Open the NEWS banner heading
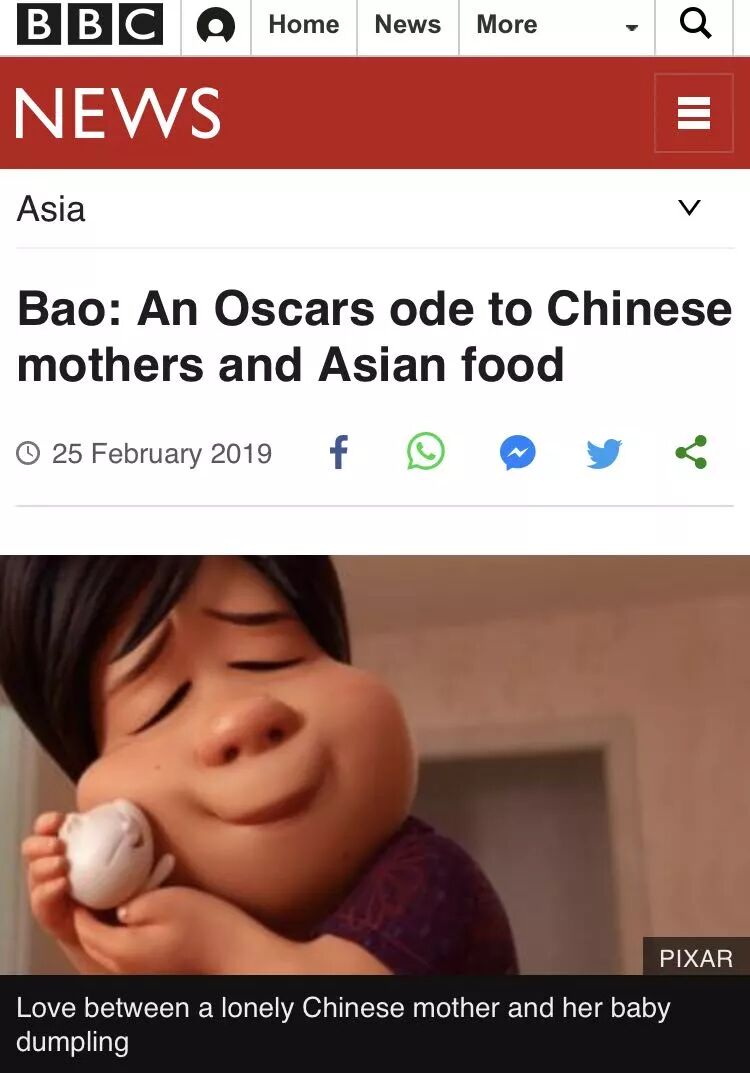 [118, 113]
